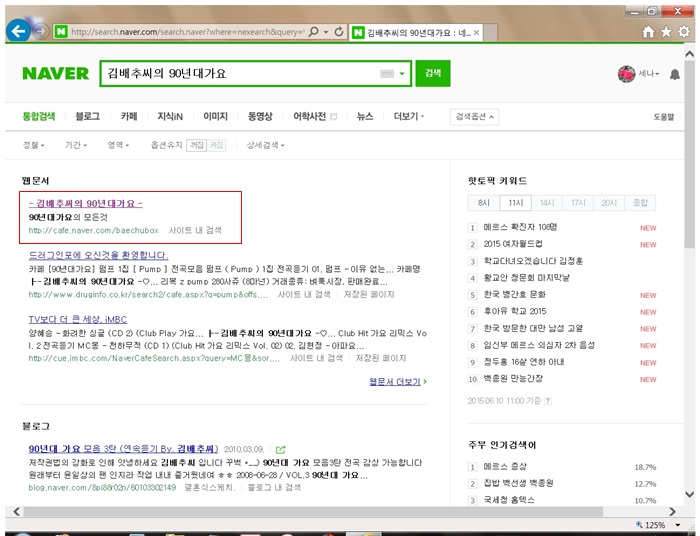Screen dimensions: 700x536
Task: Select the 통합검색 tab
Action: tap(39, 116)
